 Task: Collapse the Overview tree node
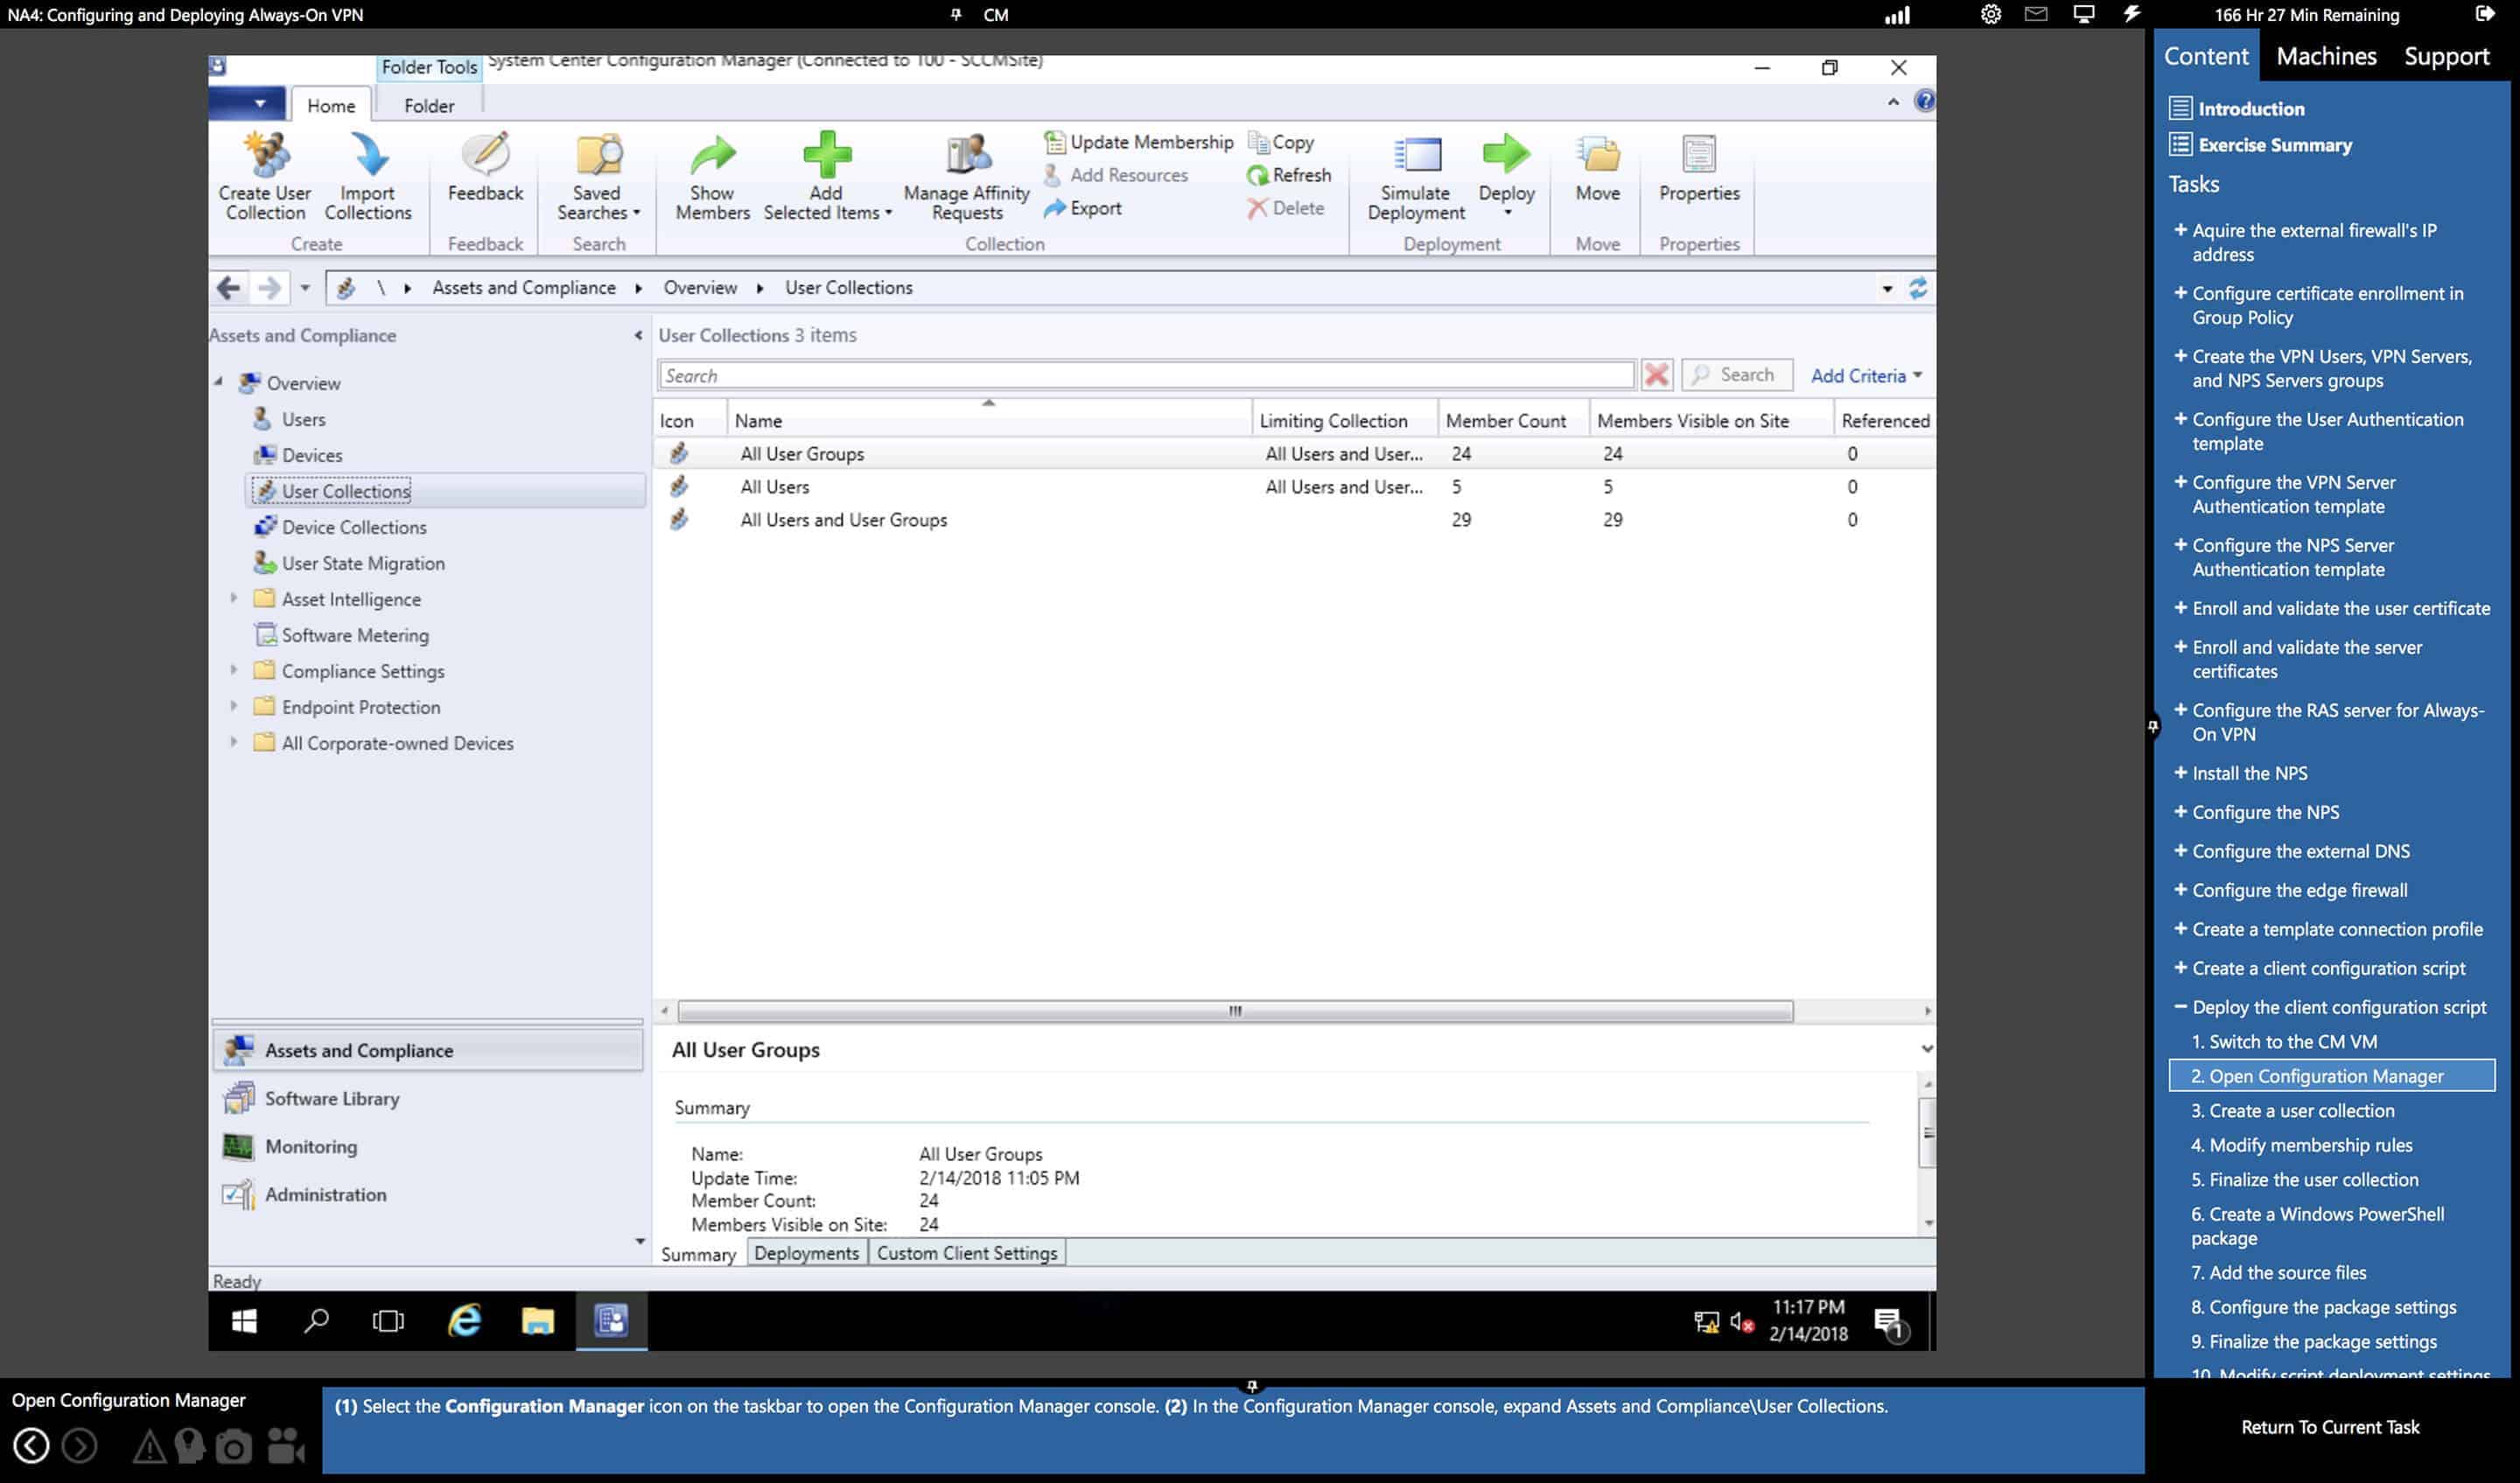click(x=219, y=382)
